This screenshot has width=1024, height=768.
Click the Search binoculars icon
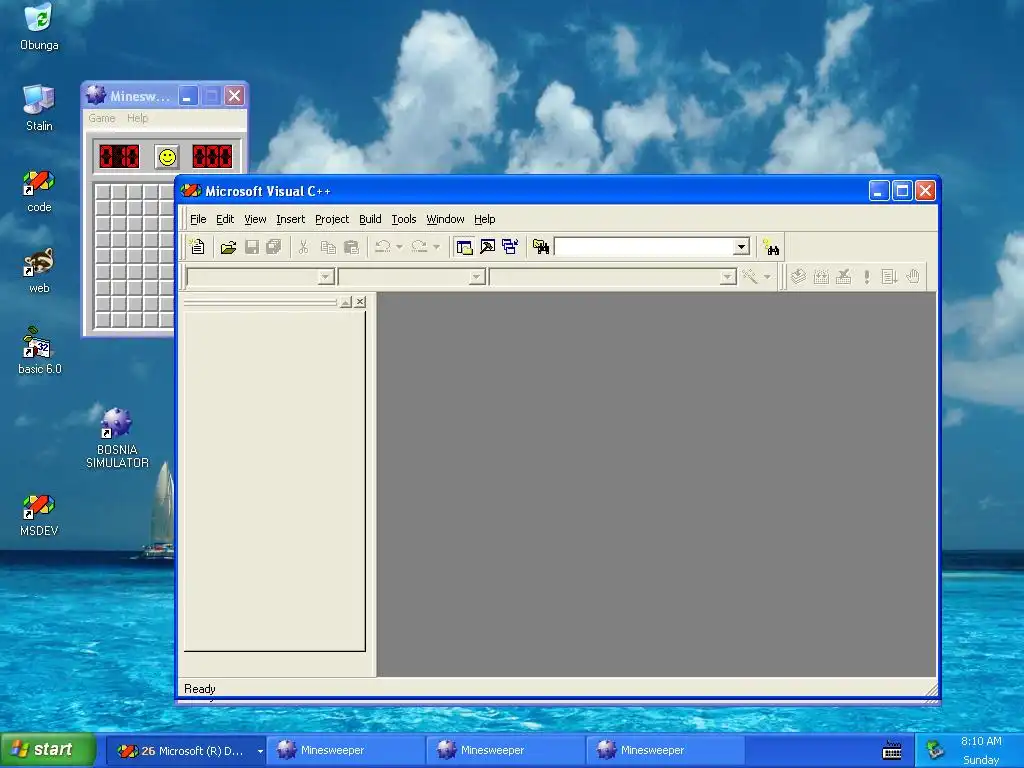(771, 247)
